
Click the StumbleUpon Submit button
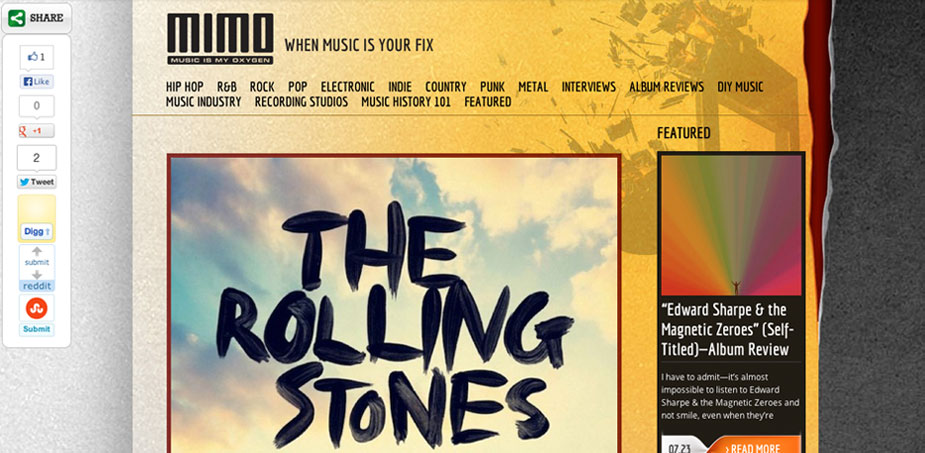[37, 329]
